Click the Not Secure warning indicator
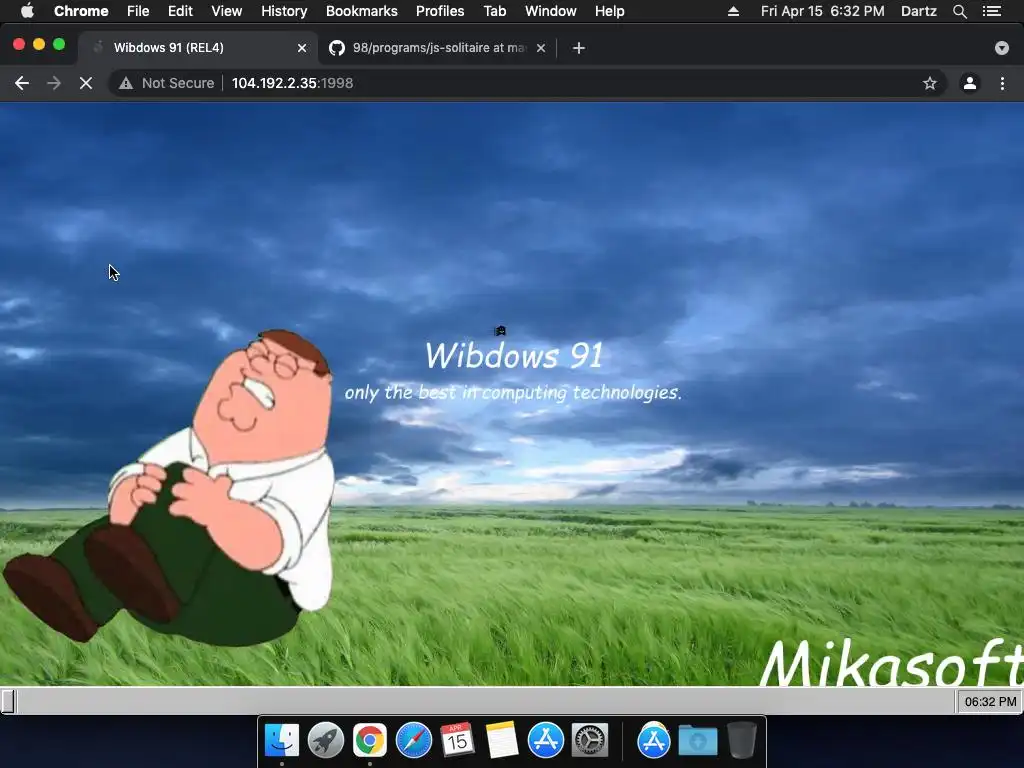 click(x=167, y=83)
